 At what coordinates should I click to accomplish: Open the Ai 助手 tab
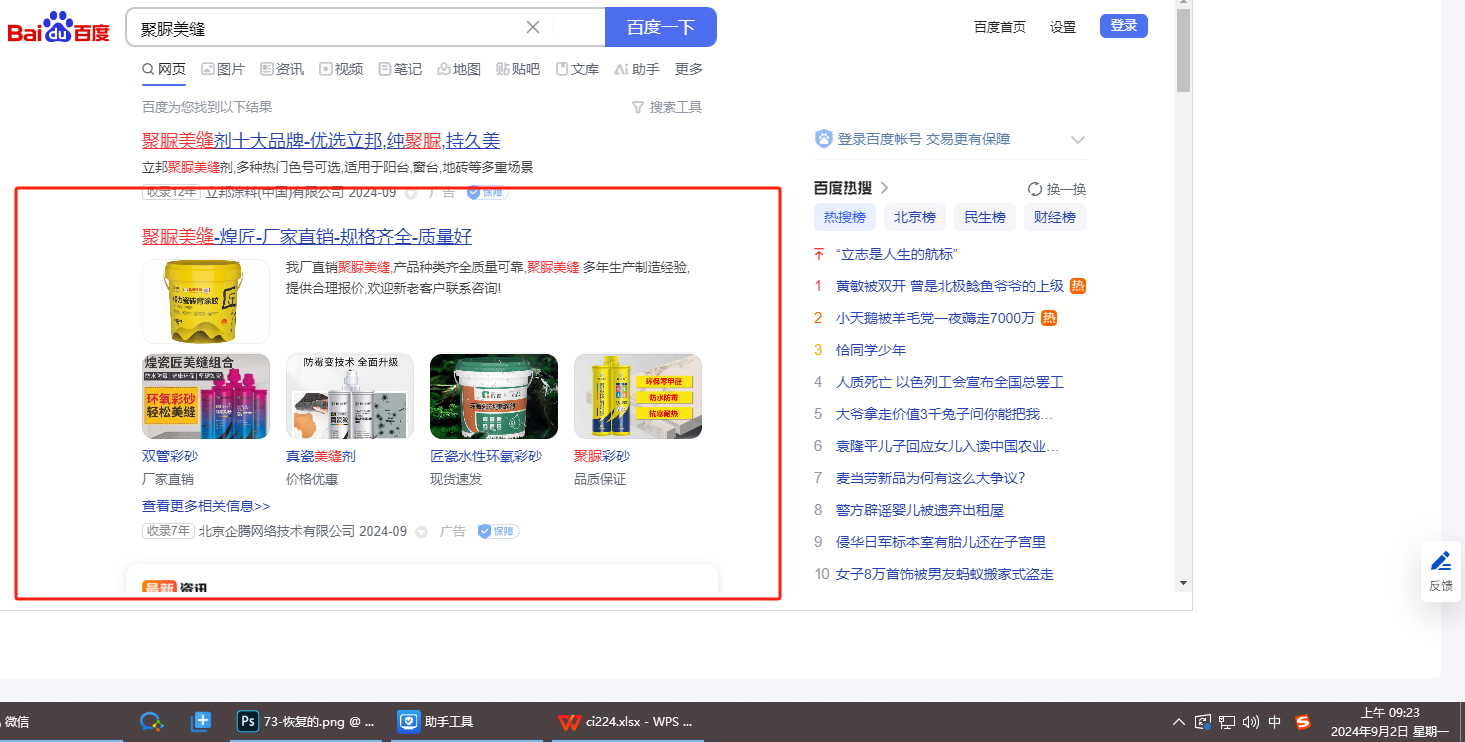pyautogui.click(x=637, y=69)
